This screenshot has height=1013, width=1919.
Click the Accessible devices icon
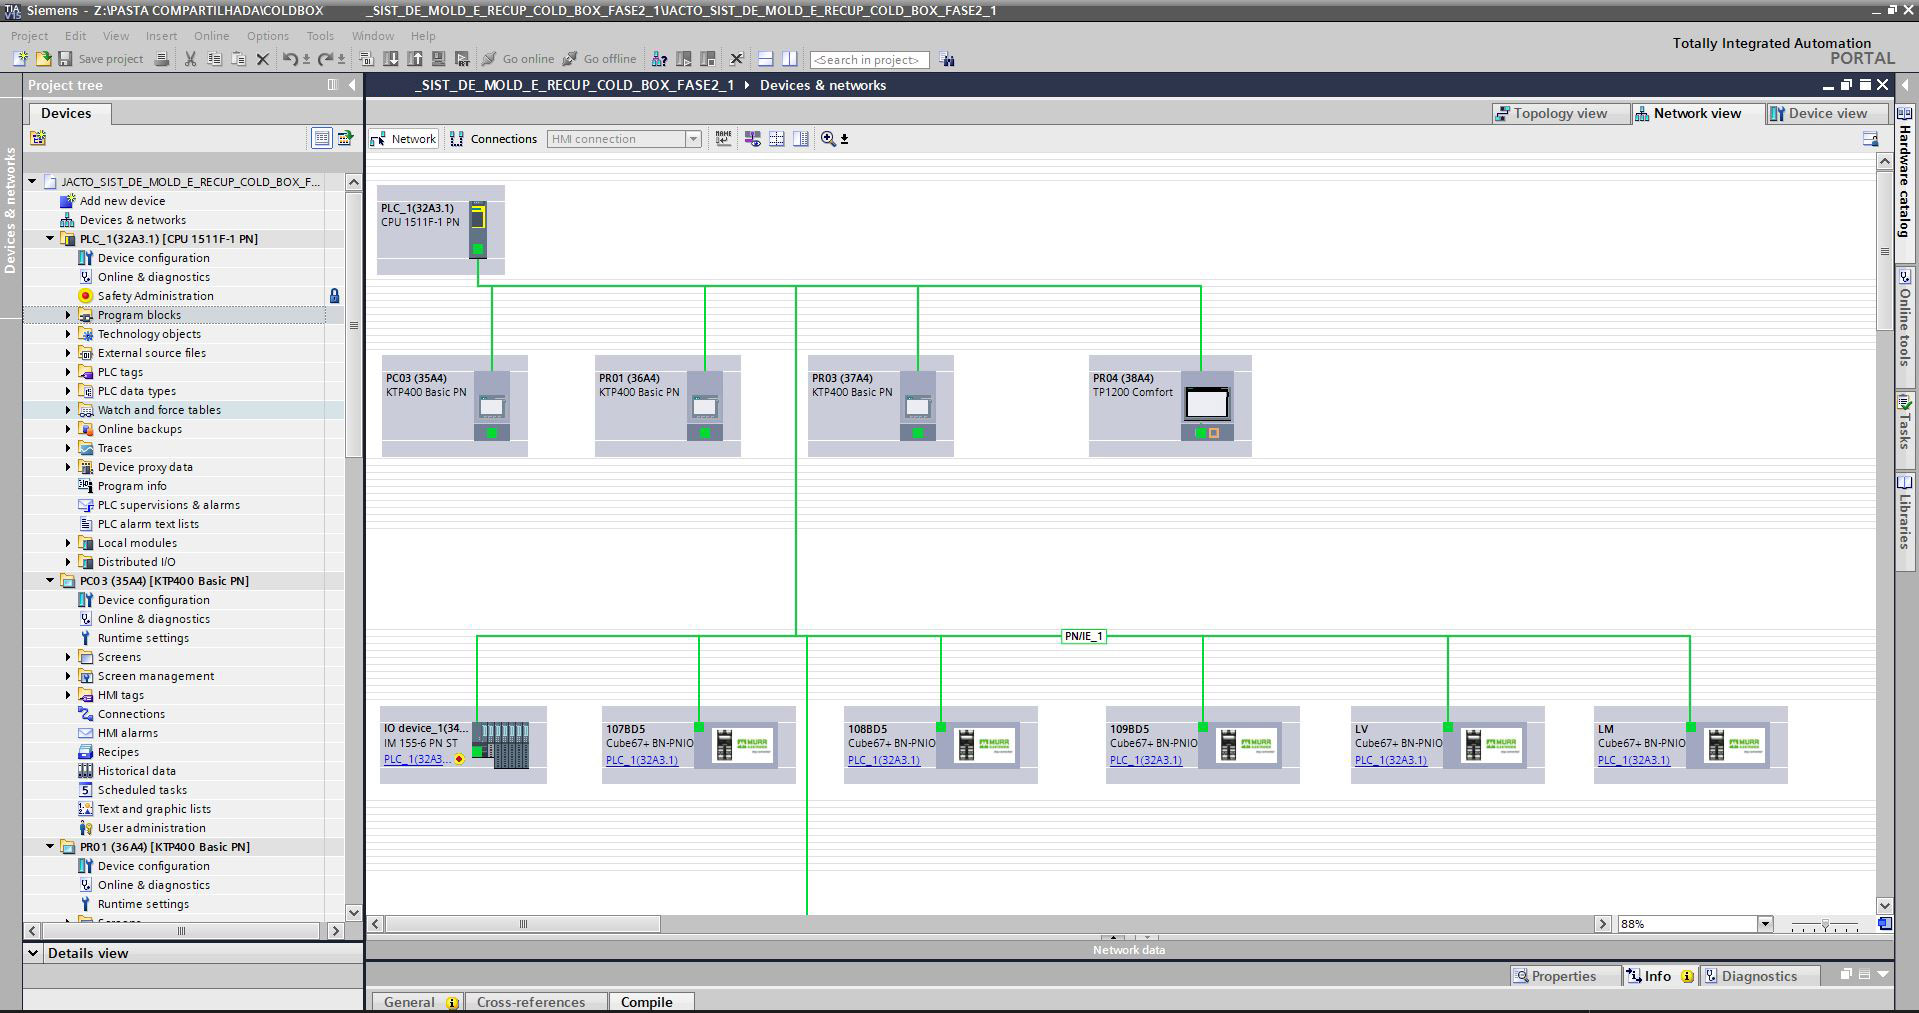659,59
